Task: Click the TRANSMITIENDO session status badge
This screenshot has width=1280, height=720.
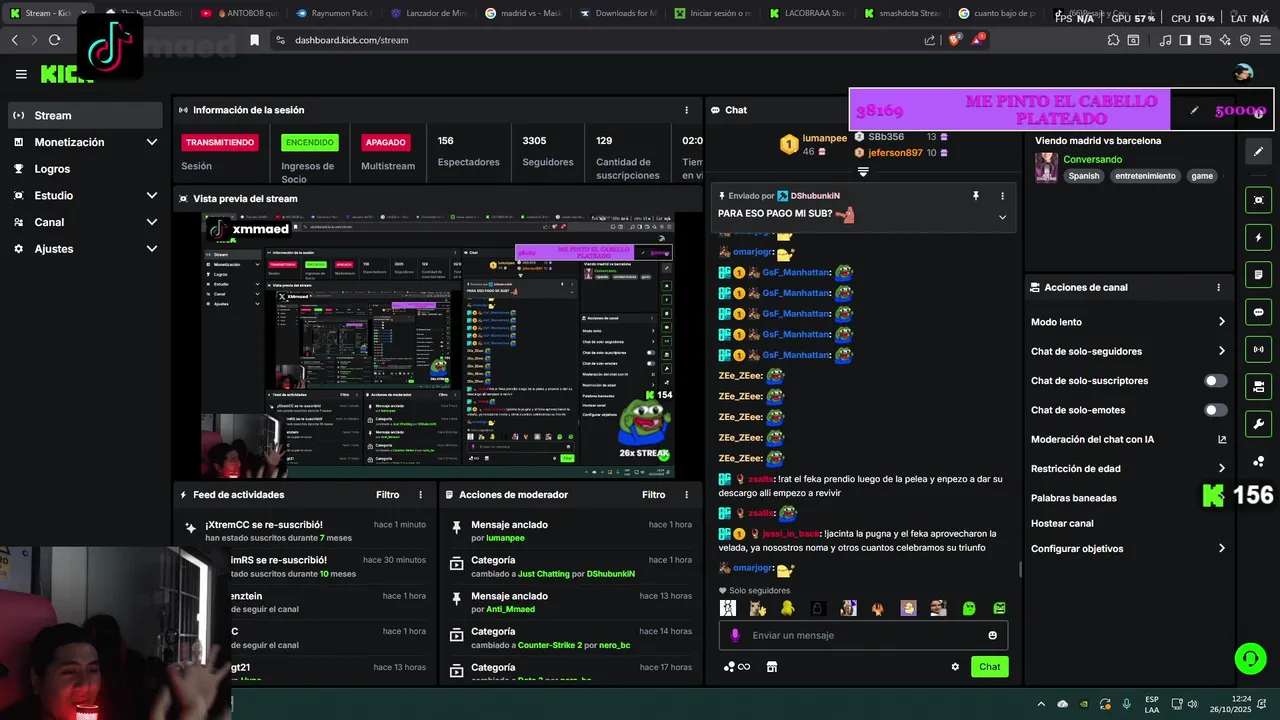Action: (220, 143)
